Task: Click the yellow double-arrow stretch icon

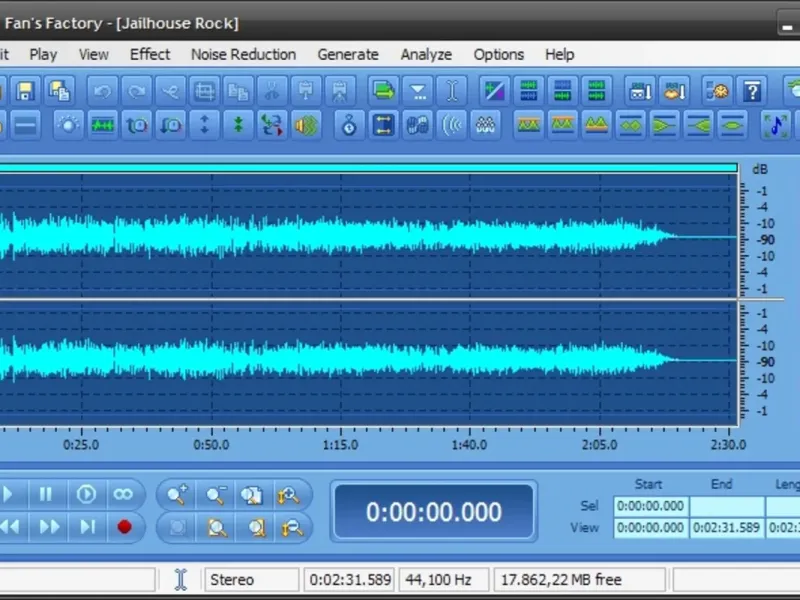Action: 384,125
